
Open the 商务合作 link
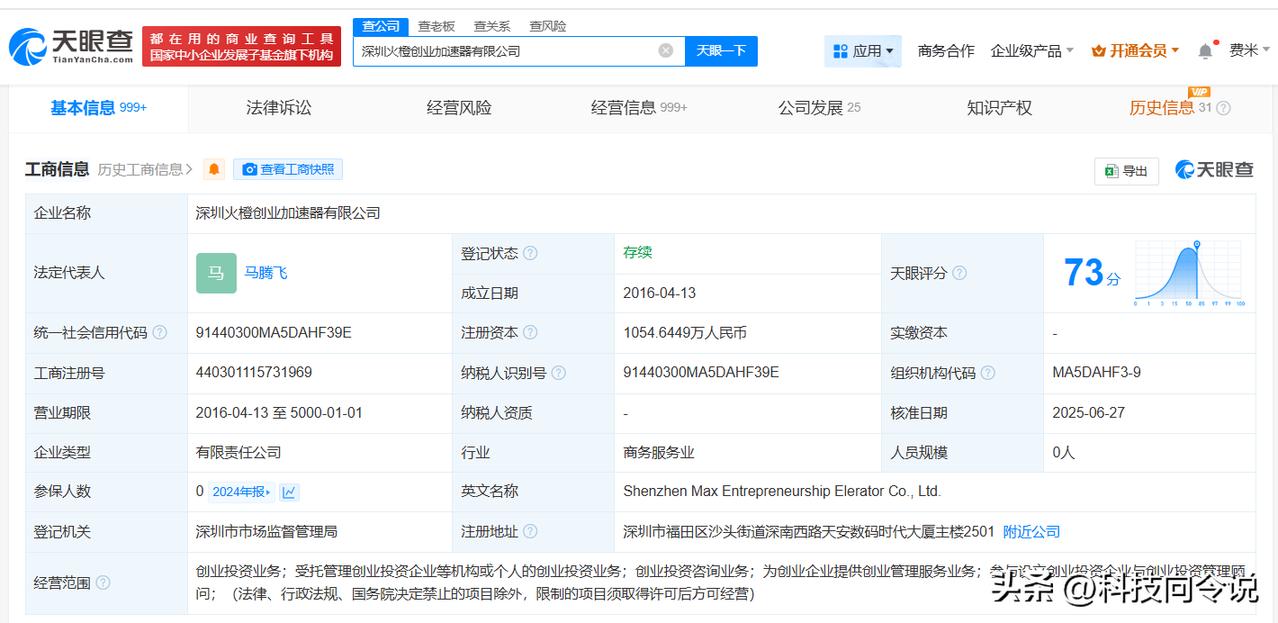click(946, 51)
